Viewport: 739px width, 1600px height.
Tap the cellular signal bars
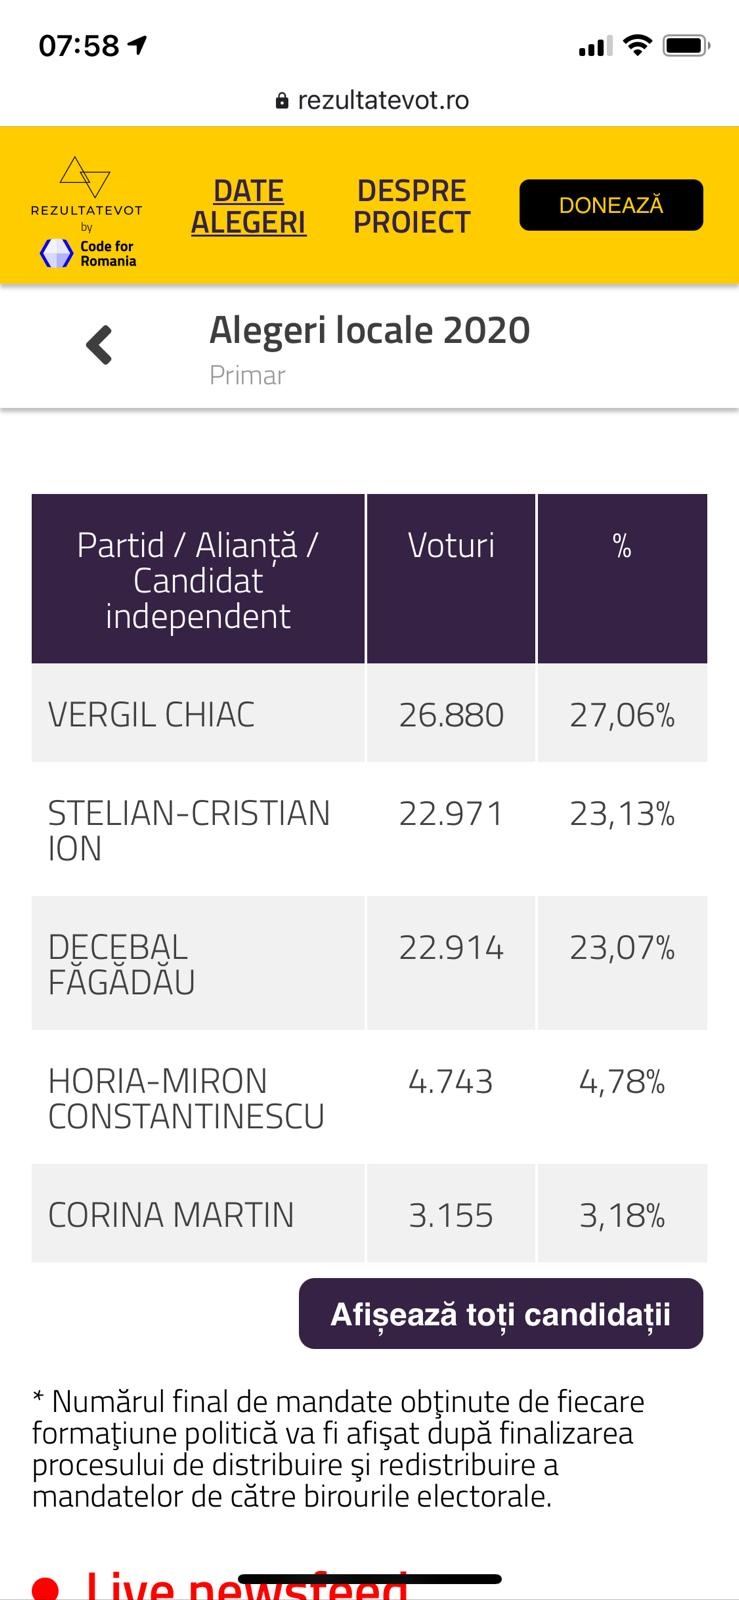click(594, 46)
